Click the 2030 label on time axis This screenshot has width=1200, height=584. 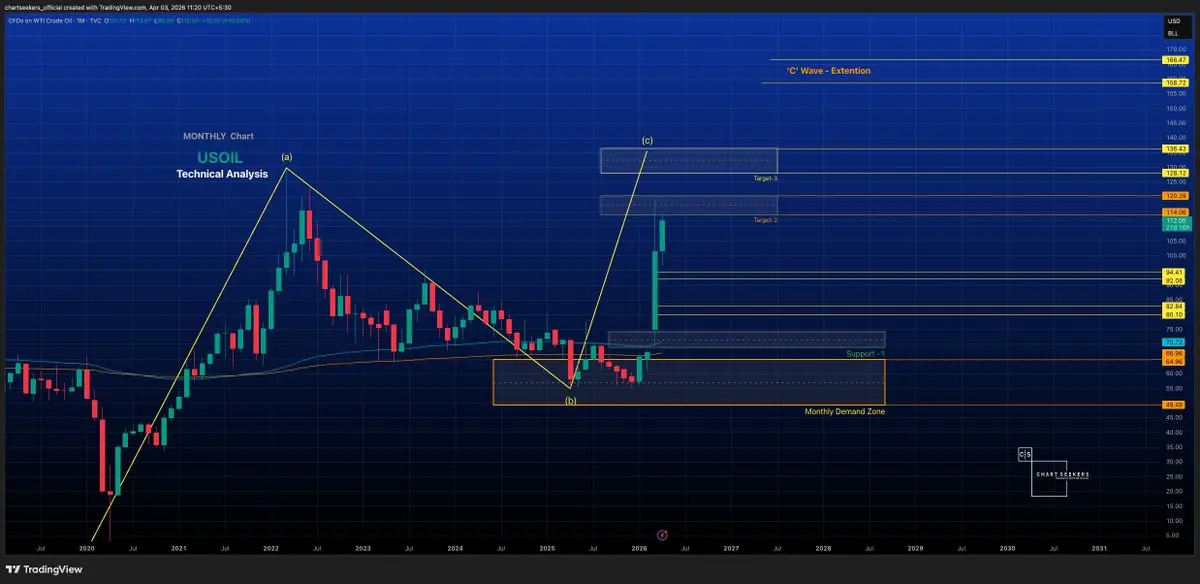point(1007,549)
